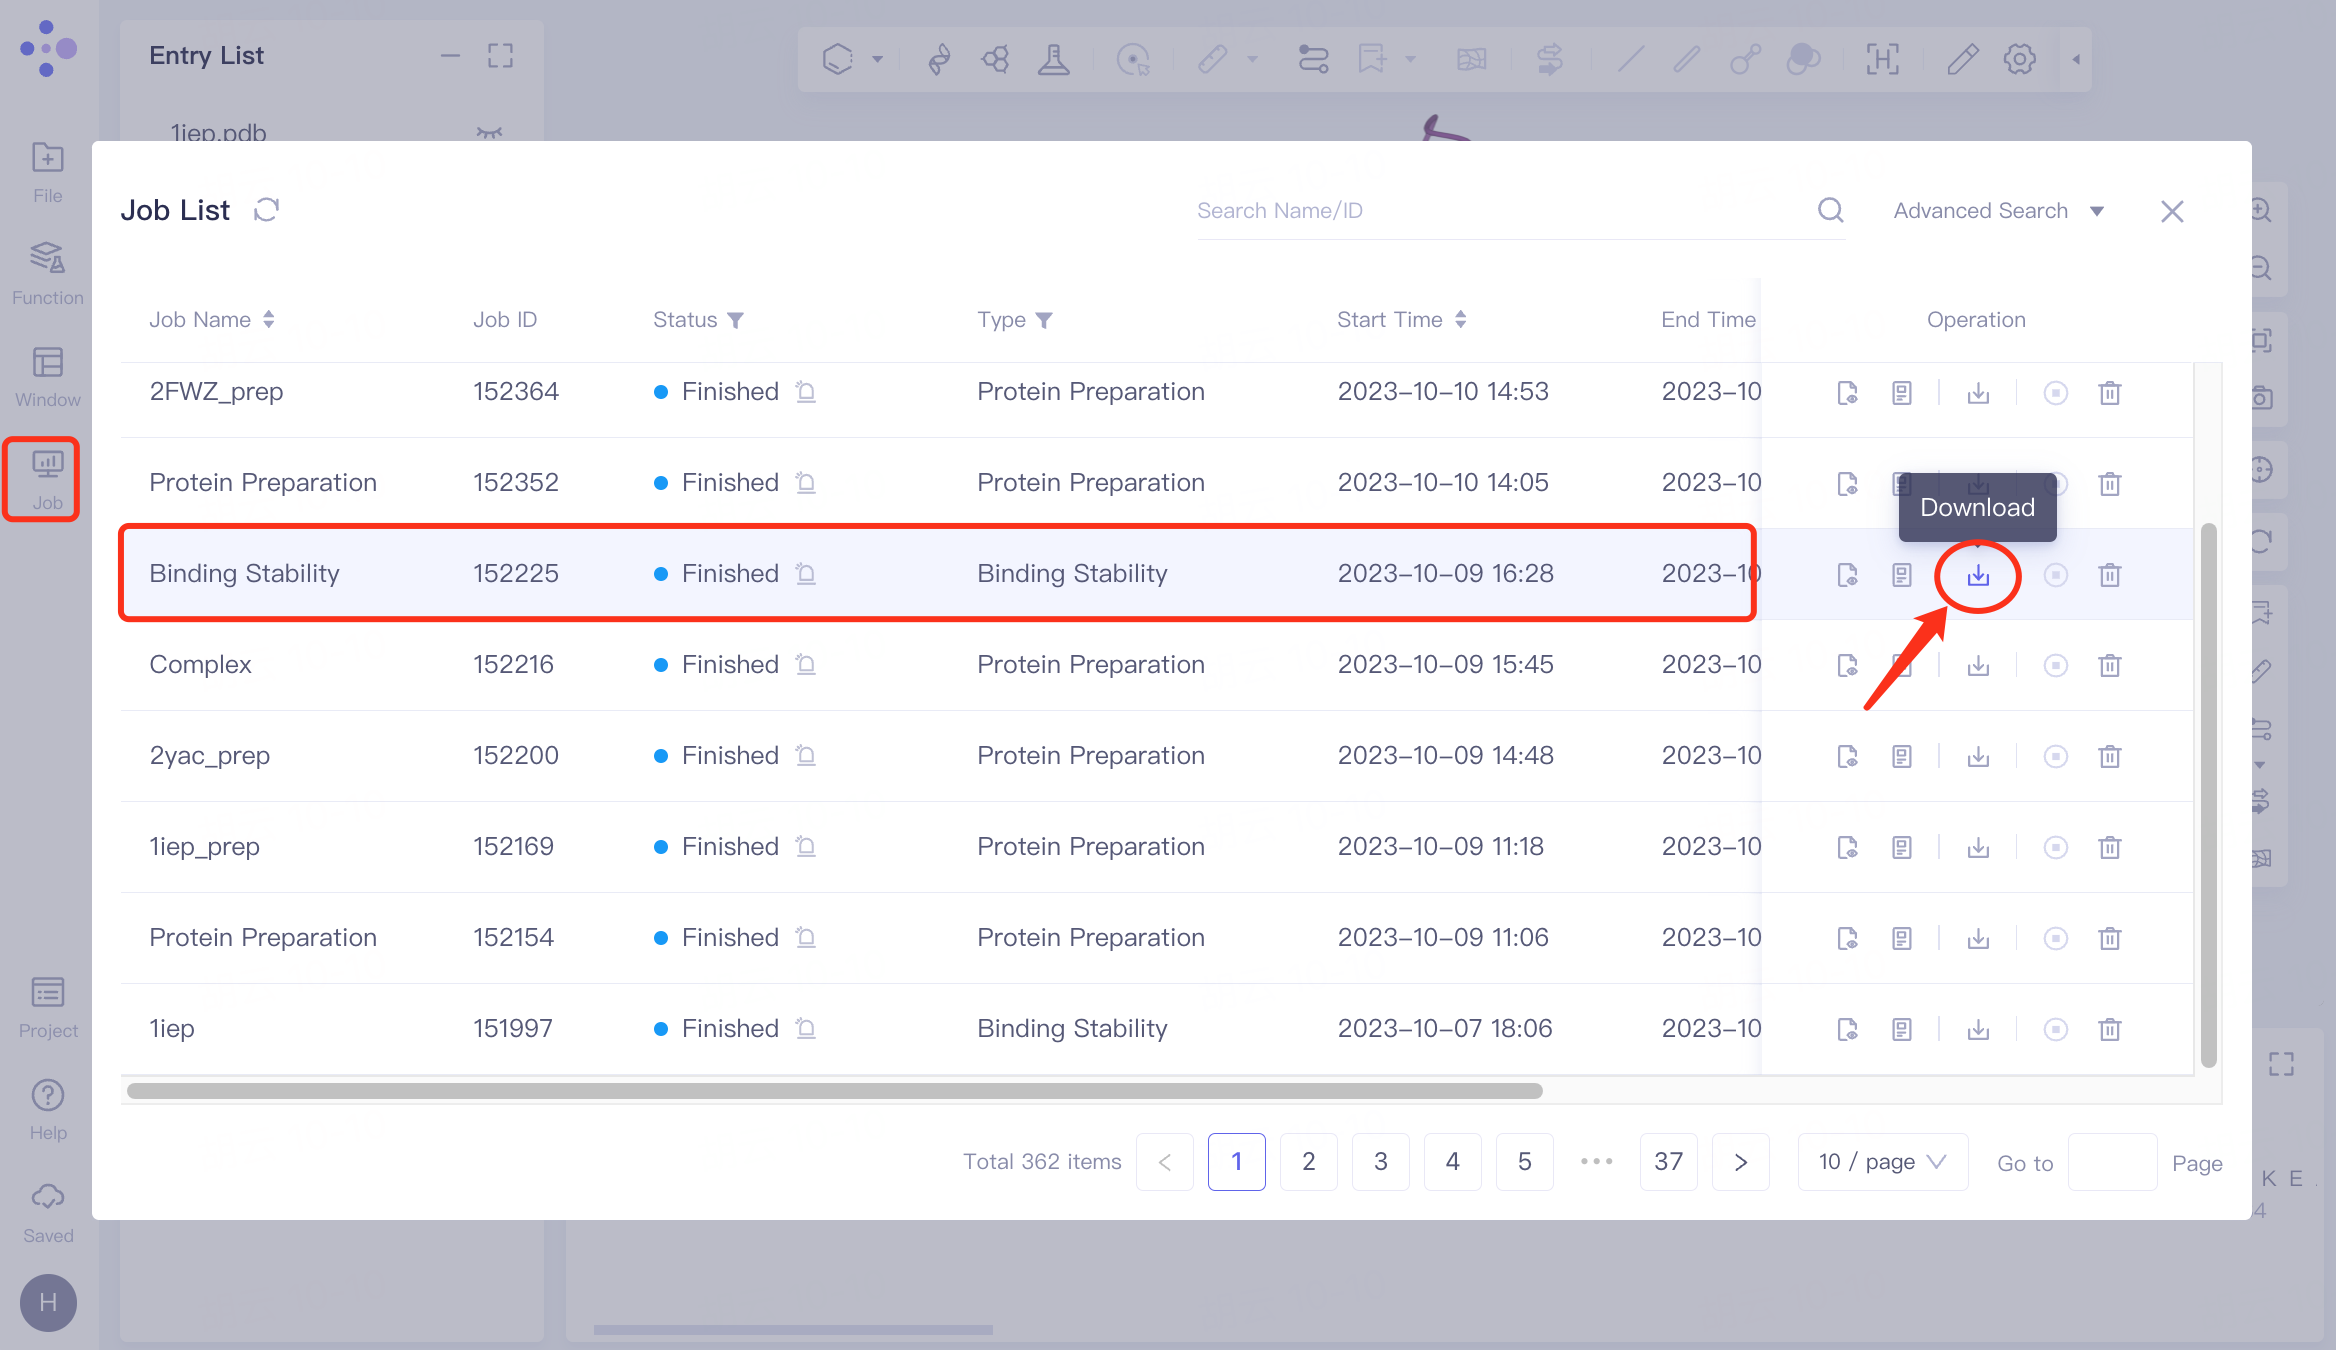
Task: Toggle notification bell for 2FWZ_prep job
Action: click(x=806, y=392)
